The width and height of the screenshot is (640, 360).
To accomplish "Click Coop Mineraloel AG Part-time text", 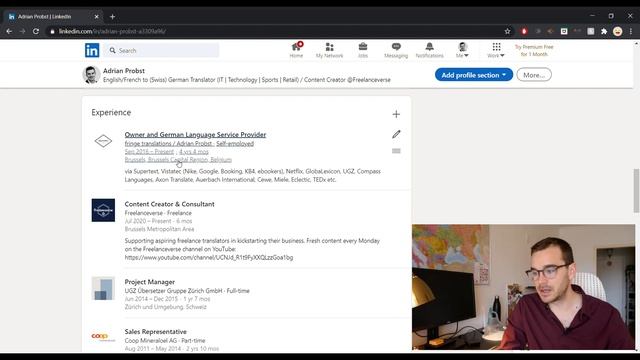I will [x=165, y=340].
